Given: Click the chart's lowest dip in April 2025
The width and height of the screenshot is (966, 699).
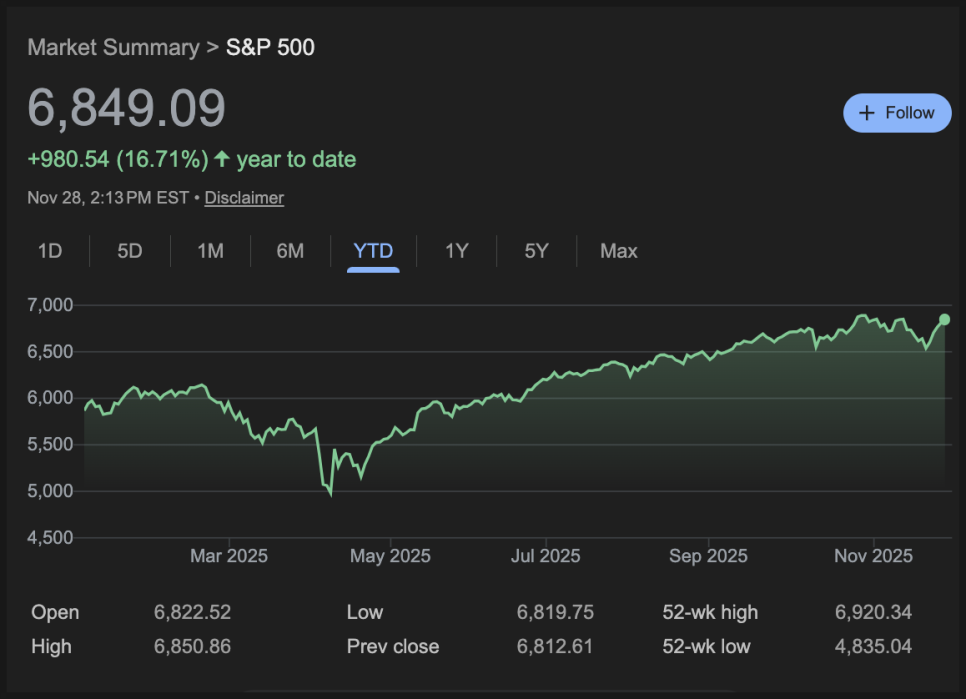Looking at the screenshot, I should click(331, 494).
